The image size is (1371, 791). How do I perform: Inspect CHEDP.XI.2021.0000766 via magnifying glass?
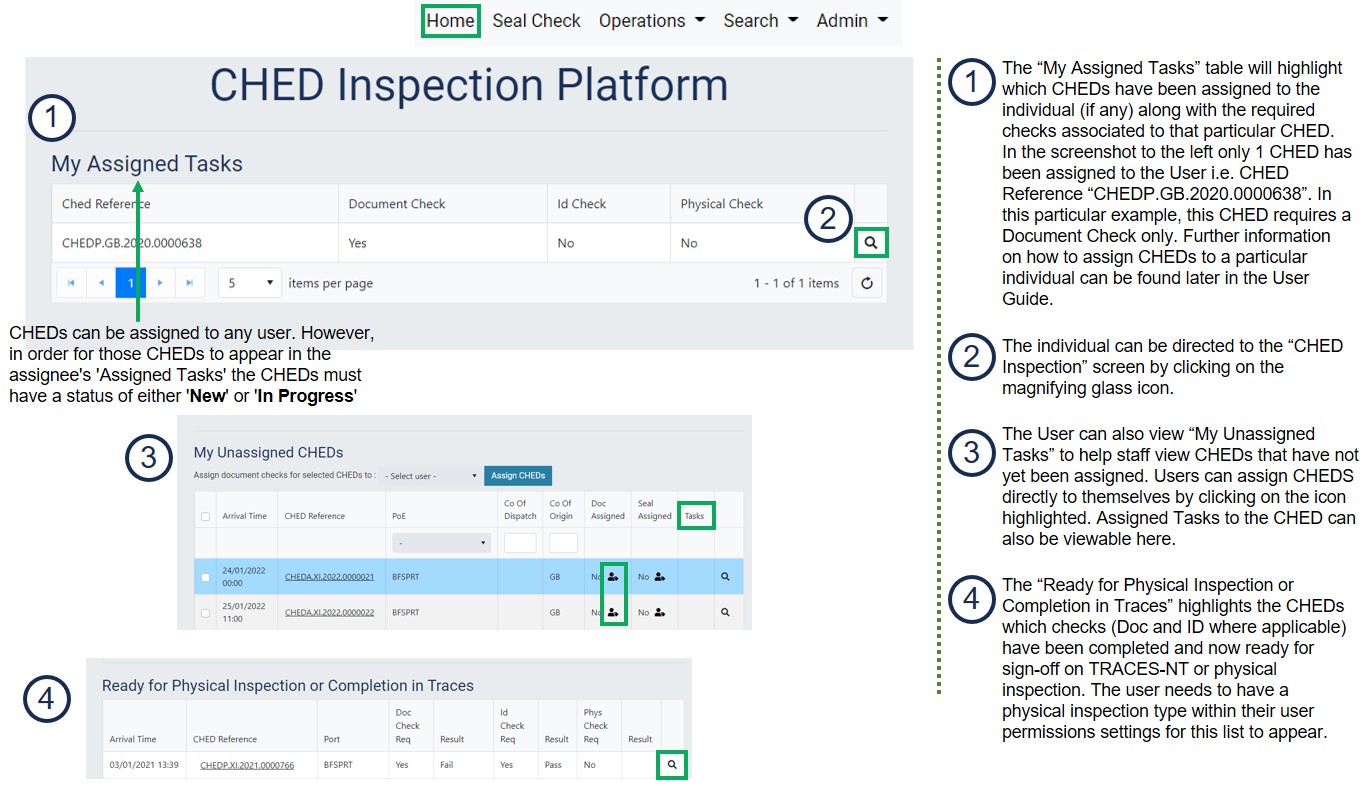pos(672,765)
